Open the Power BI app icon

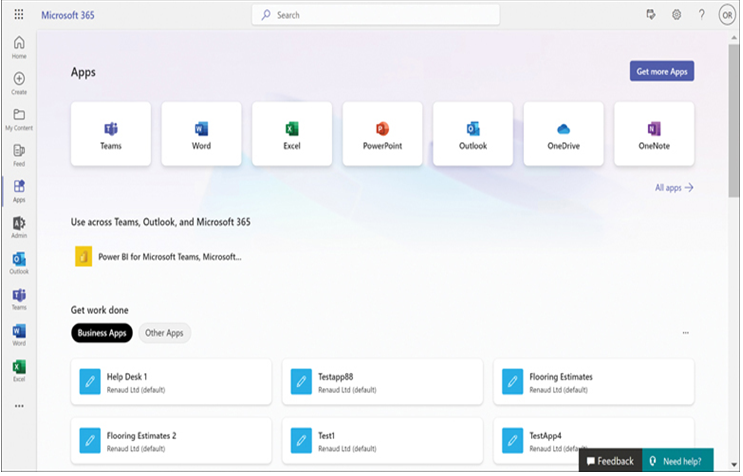(x=83, y=257)
